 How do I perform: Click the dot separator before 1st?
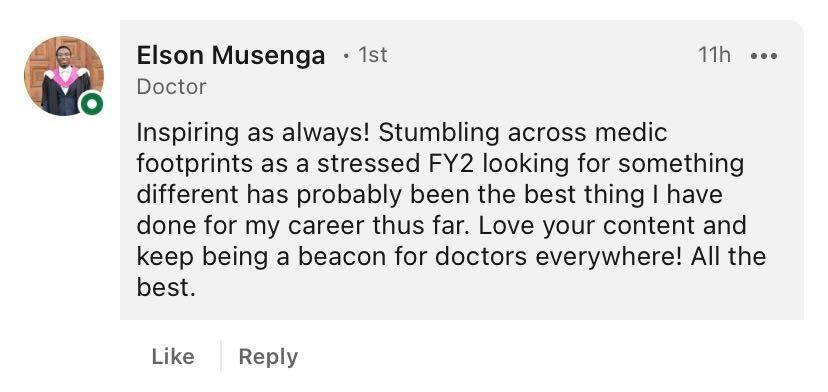pos(346,55)
